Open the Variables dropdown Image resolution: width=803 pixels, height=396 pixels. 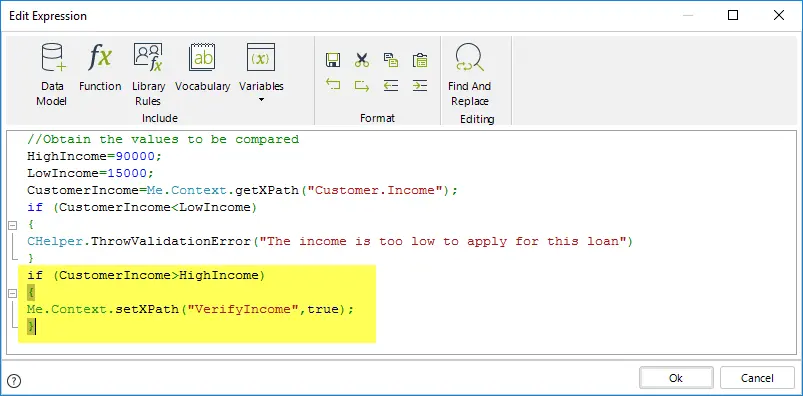point(261,73)
